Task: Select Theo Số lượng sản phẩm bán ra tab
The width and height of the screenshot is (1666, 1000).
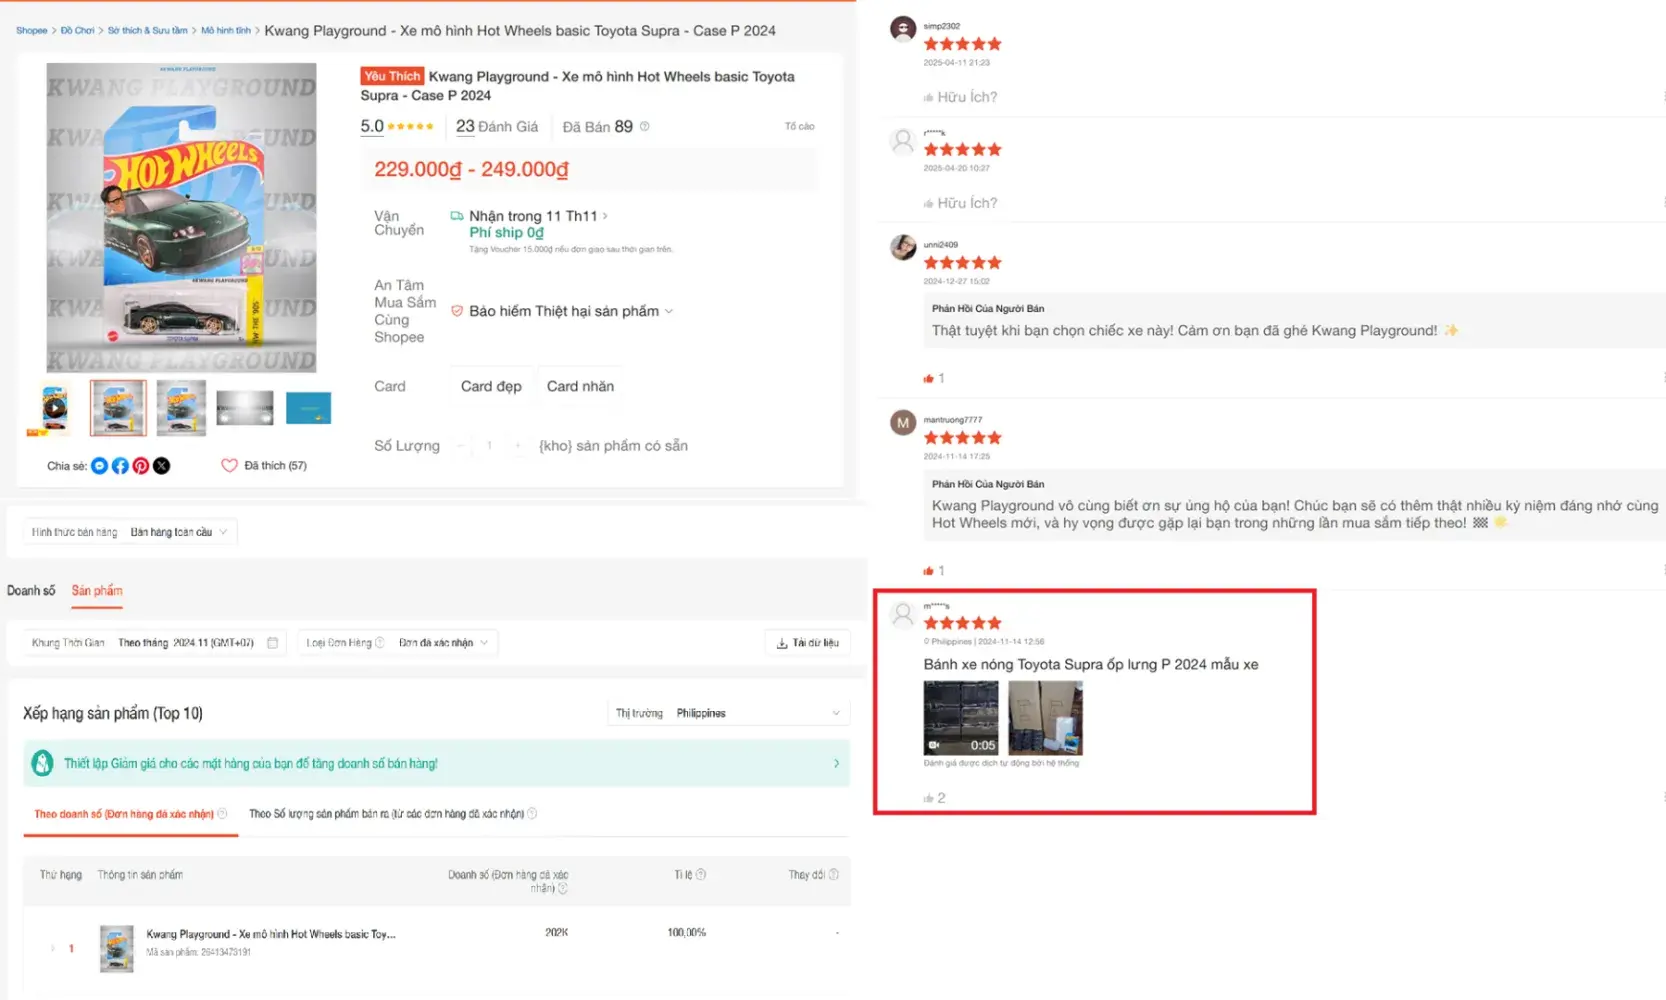Action: [393, 814]
